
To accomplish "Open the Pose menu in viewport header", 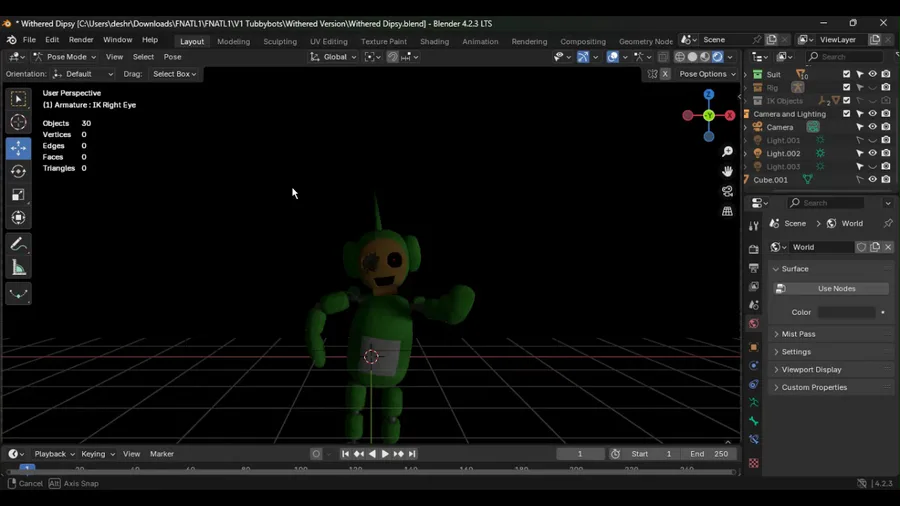I will [172, 57].
